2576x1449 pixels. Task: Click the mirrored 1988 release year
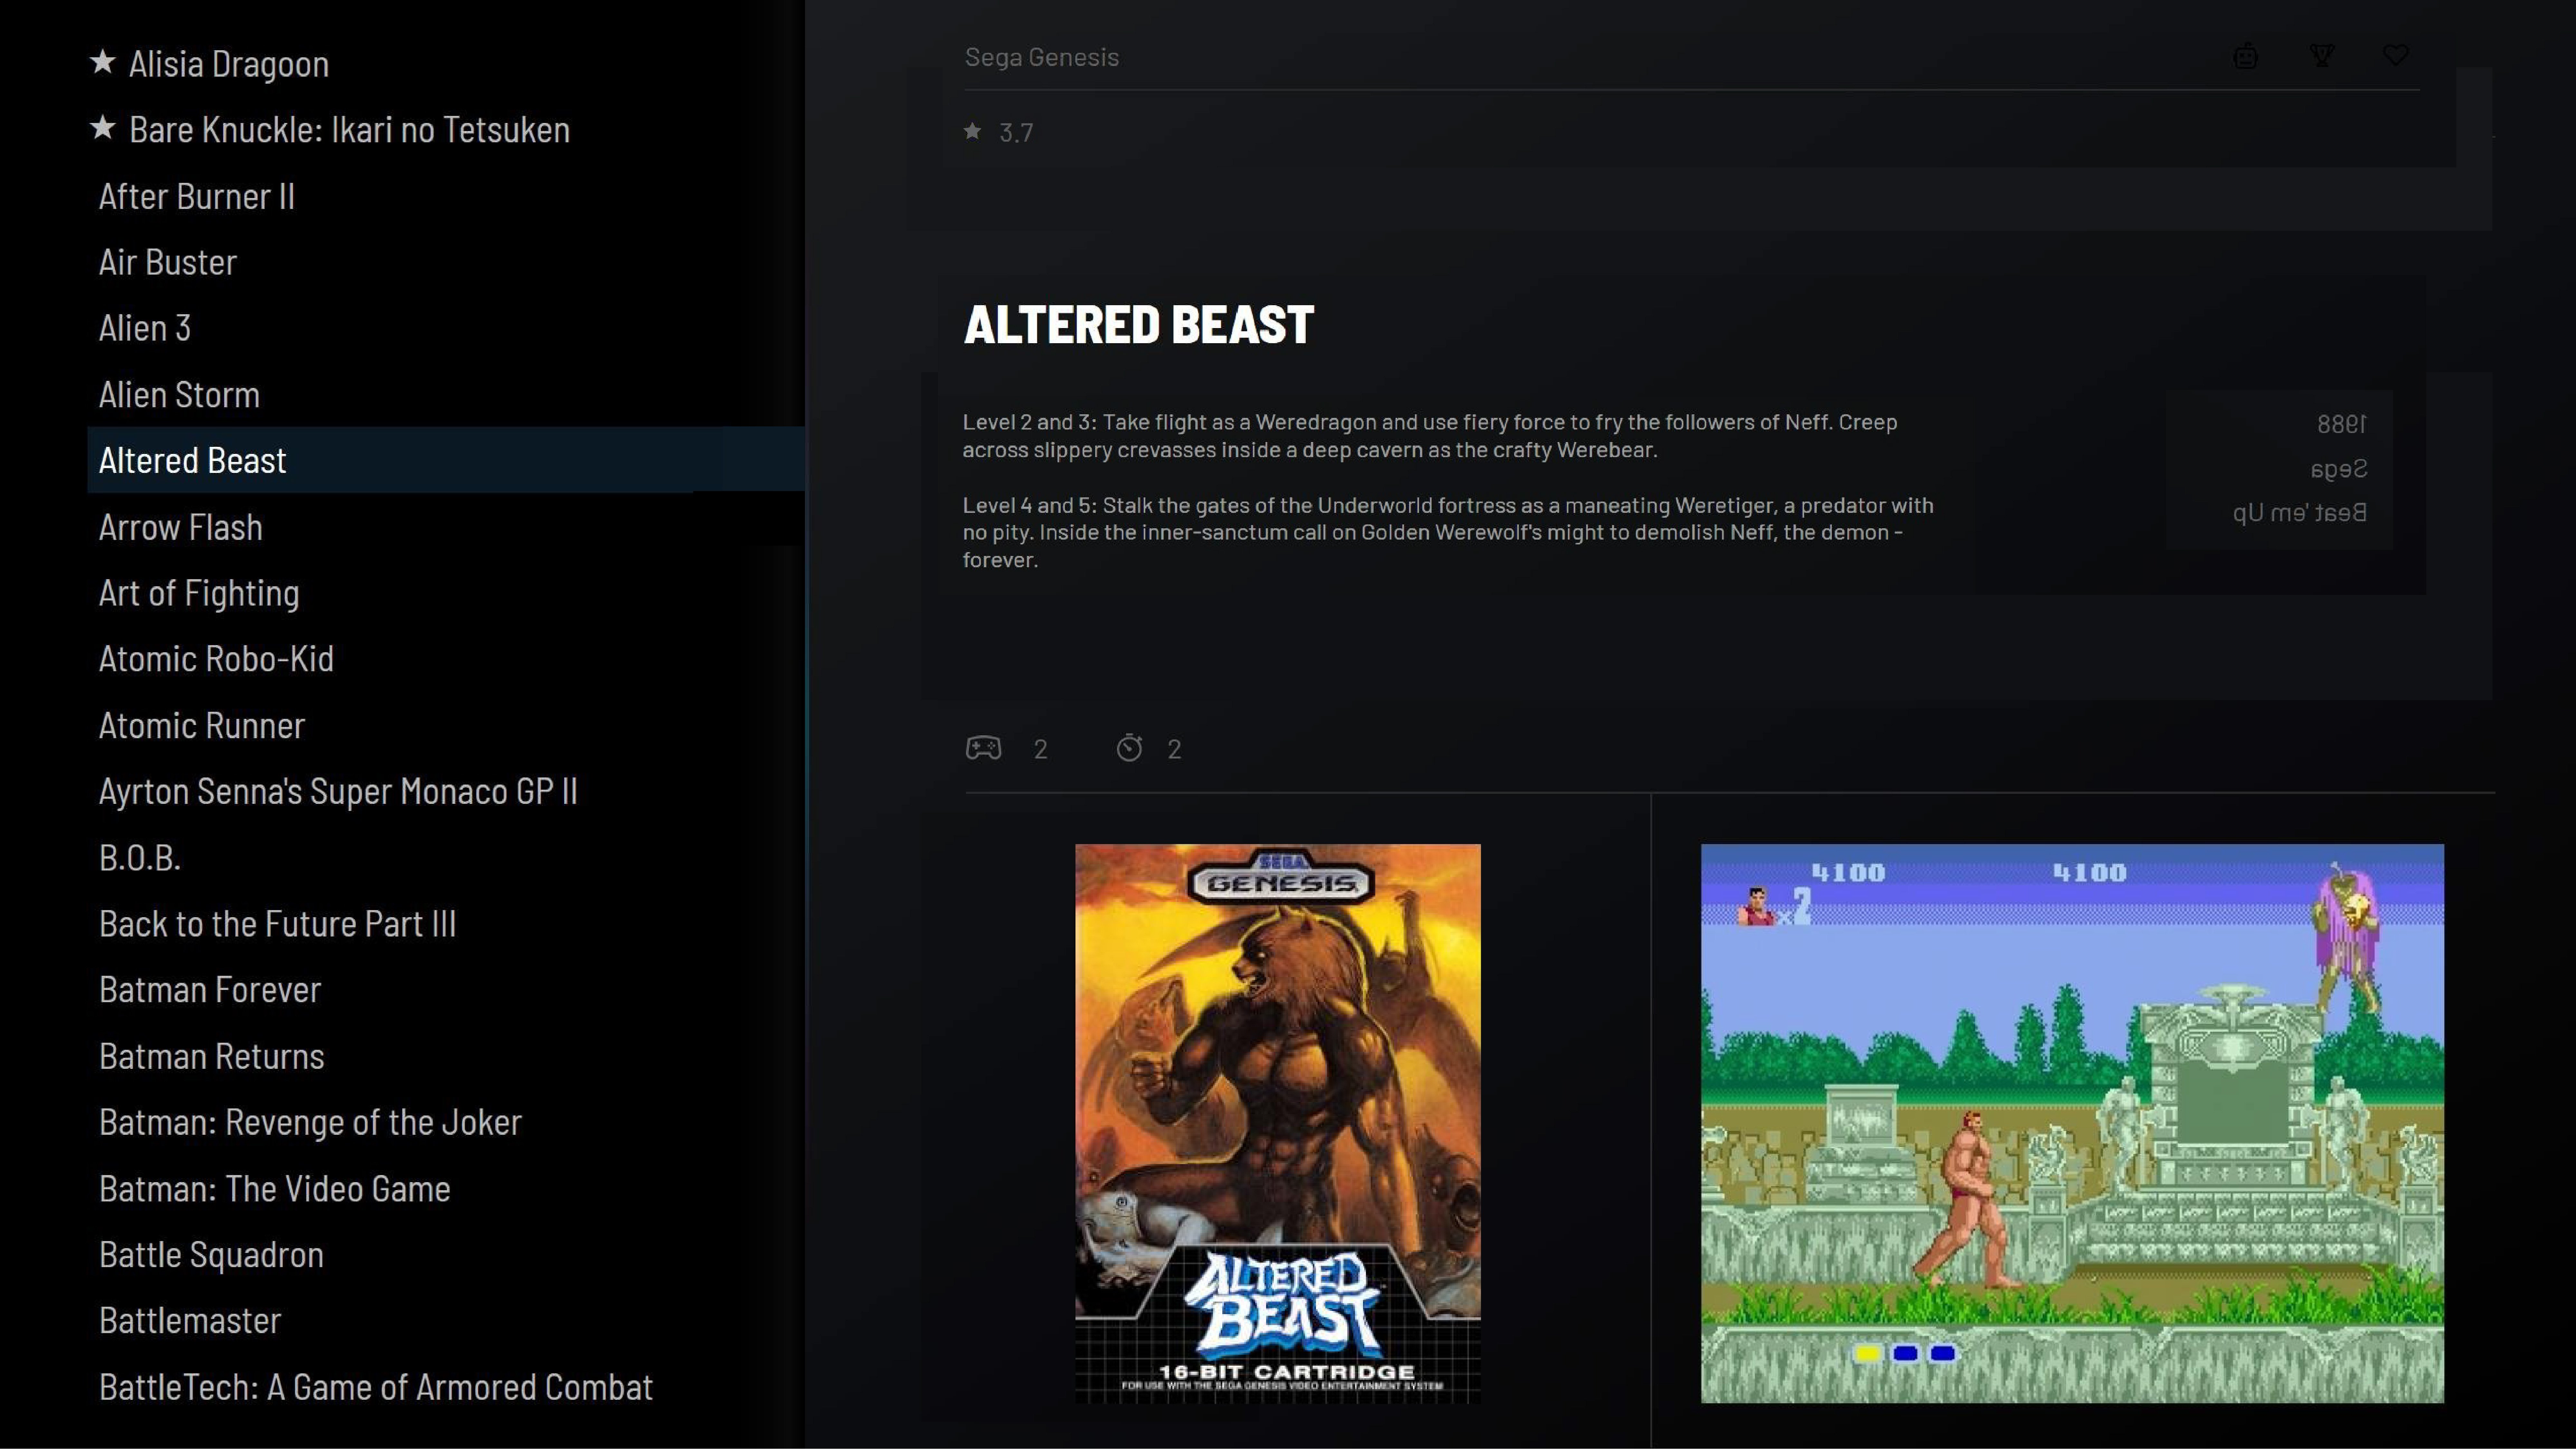pyautogui.click(x=2342, y=424)
